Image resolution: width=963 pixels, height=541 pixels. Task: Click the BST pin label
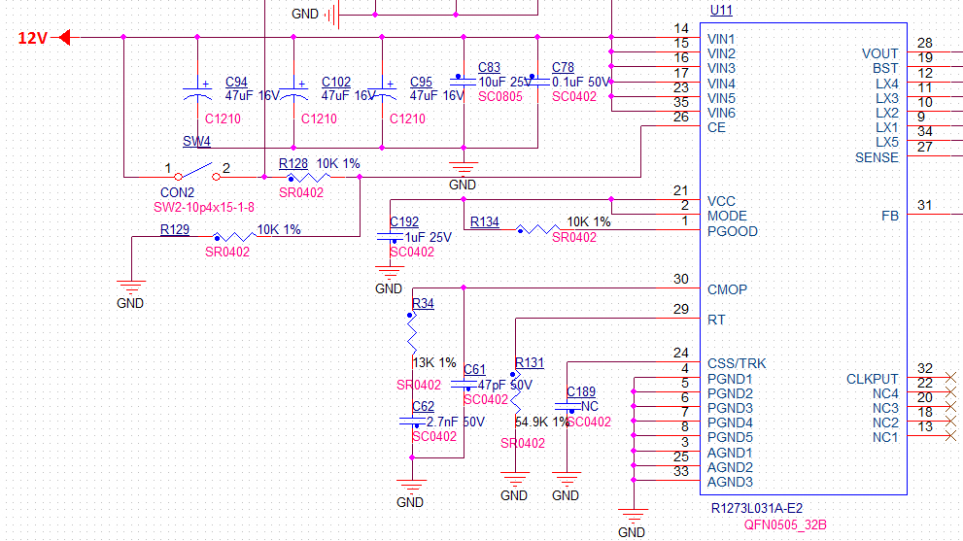[x=885, y=69]
